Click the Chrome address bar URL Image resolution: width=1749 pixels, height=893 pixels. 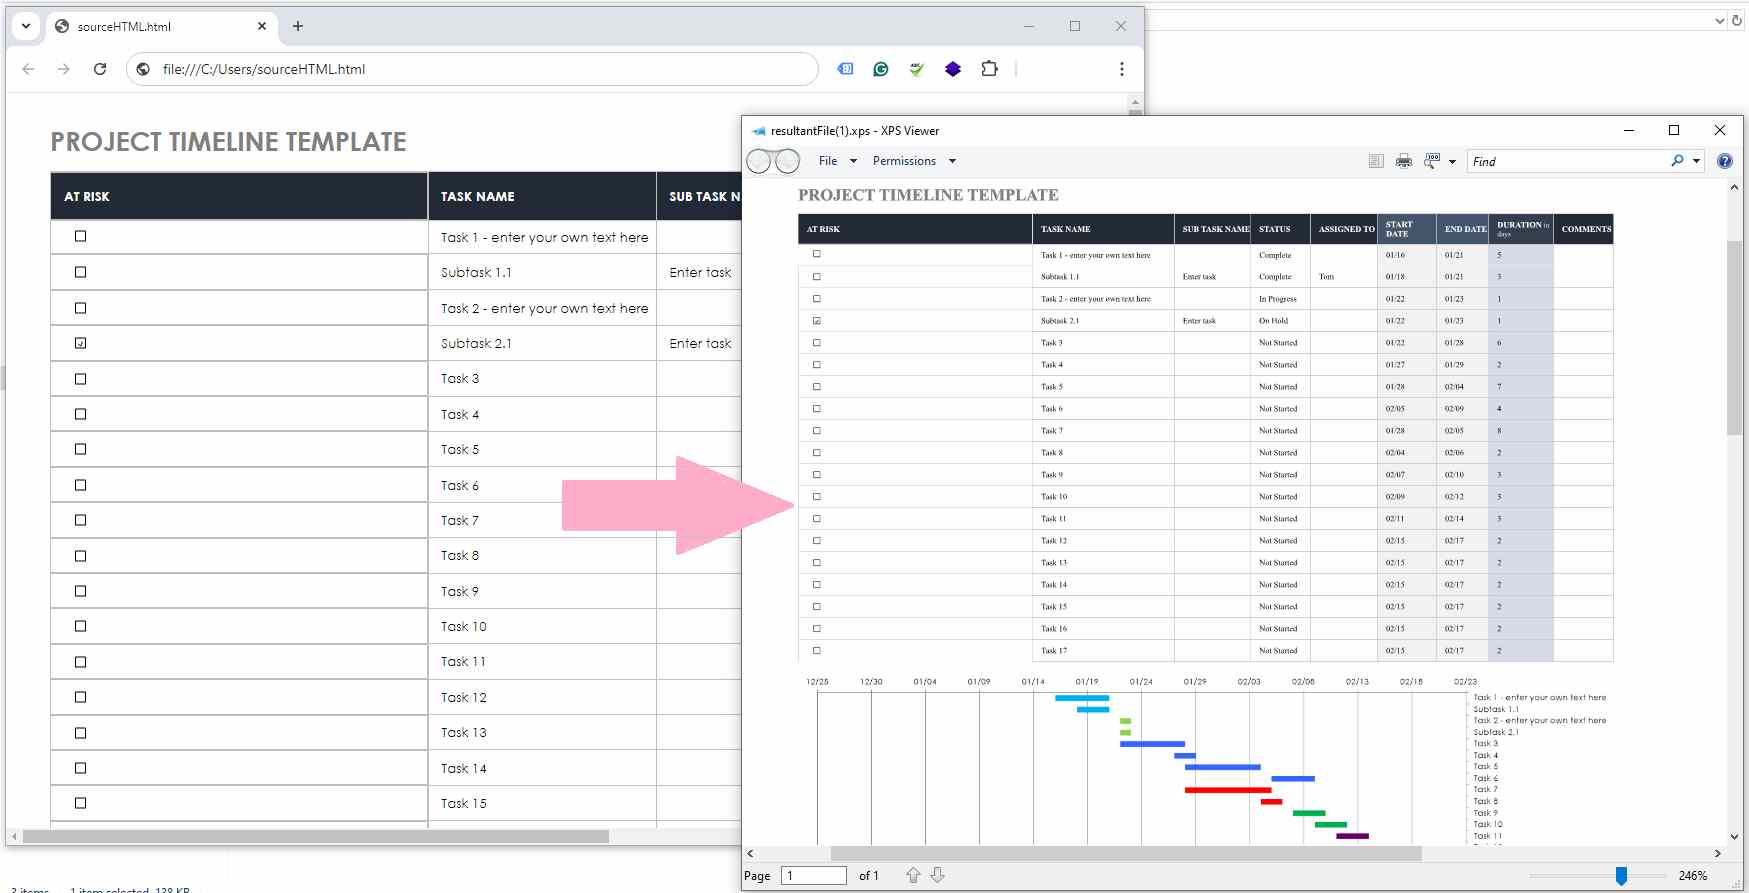264,69
